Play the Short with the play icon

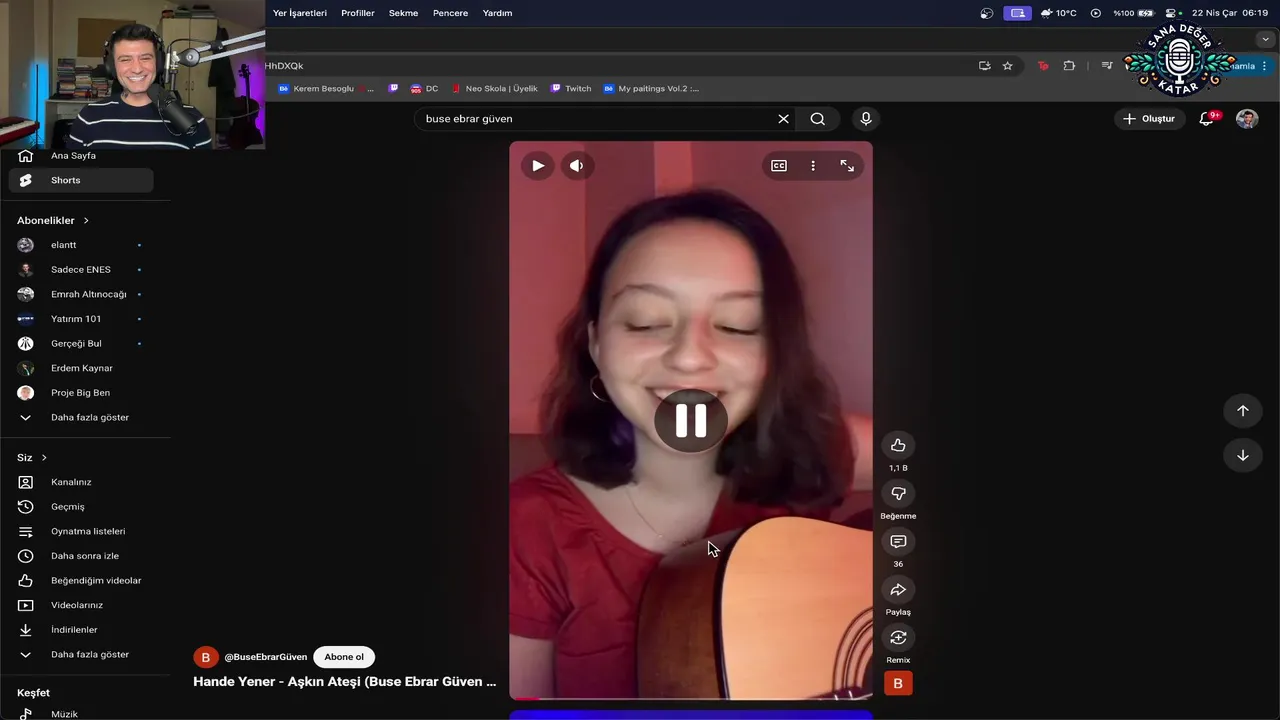click(x=538, y=166)
